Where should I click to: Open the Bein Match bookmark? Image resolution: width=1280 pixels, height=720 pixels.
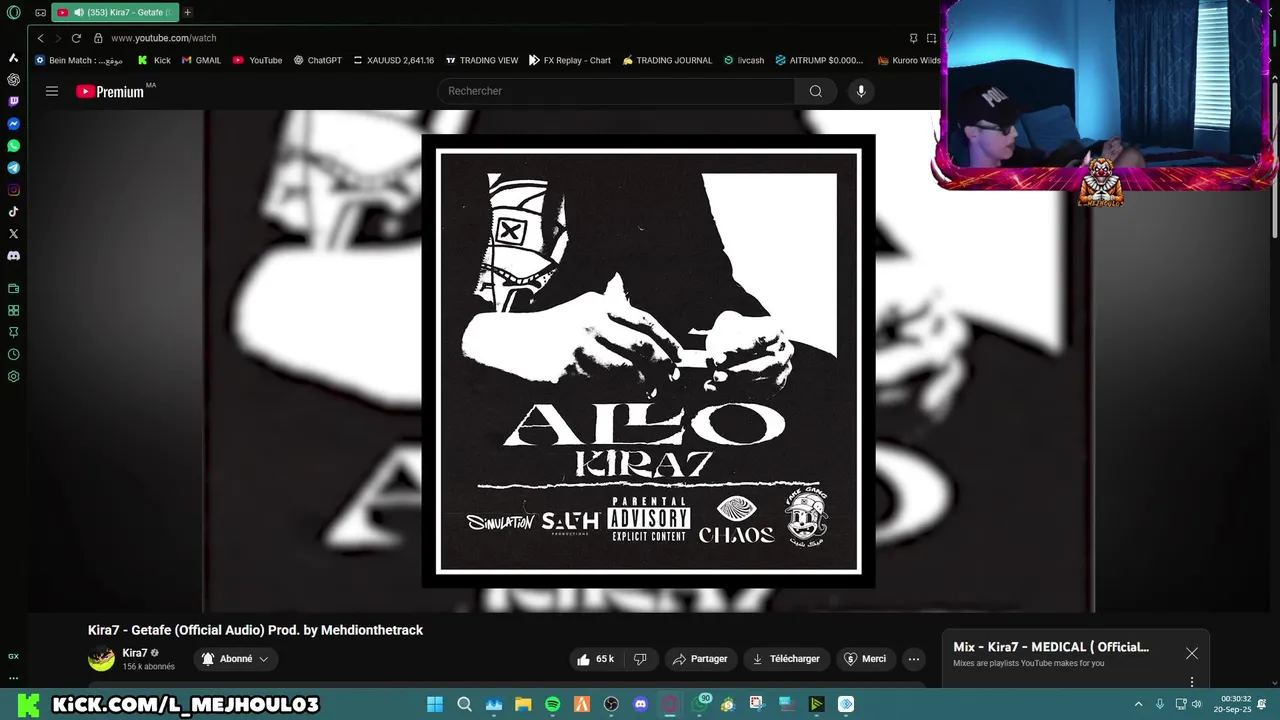79,60
